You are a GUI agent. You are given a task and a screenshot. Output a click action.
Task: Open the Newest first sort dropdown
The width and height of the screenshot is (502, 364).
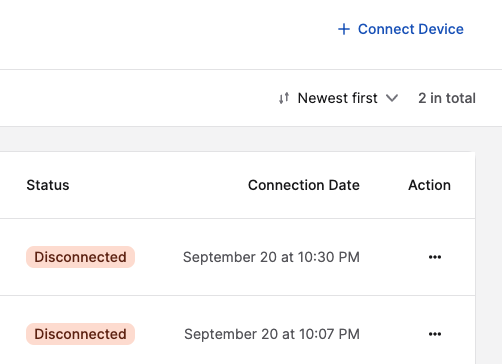coord(339,98)
